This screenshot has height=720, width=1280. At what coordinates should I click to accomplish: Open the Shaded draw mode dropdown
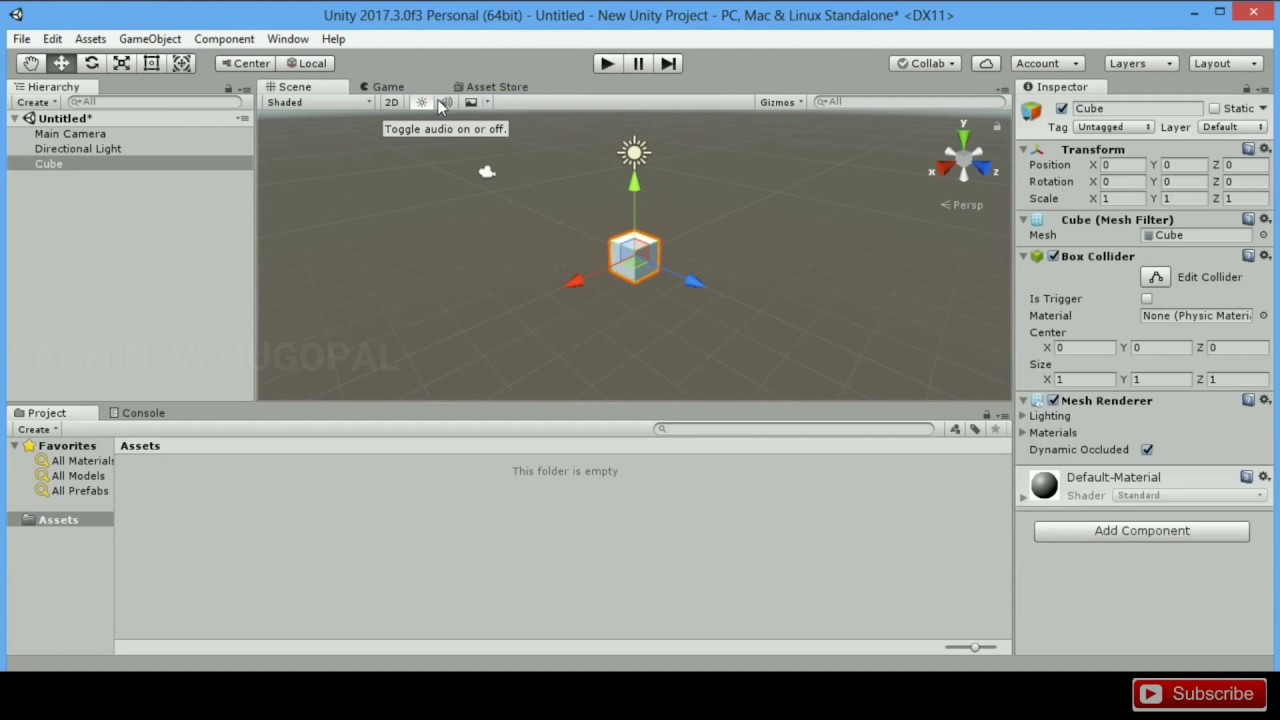[x=319, y=102]
